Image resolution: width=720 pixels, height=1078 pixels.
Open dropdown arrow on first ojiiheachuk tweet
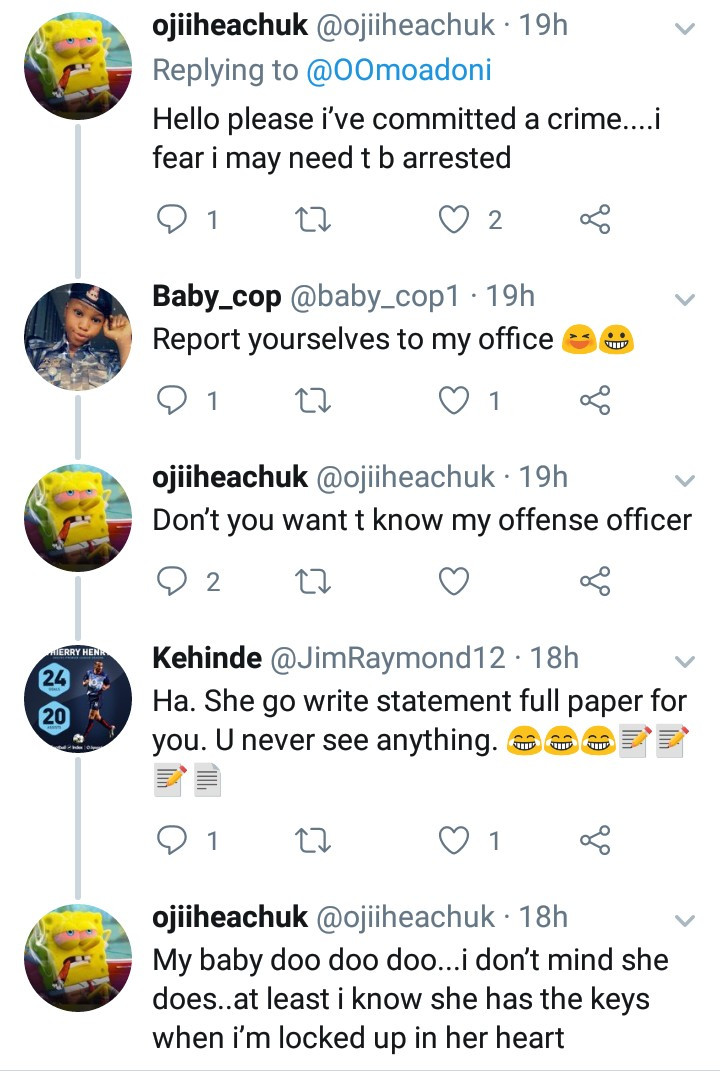pos(685,29)
